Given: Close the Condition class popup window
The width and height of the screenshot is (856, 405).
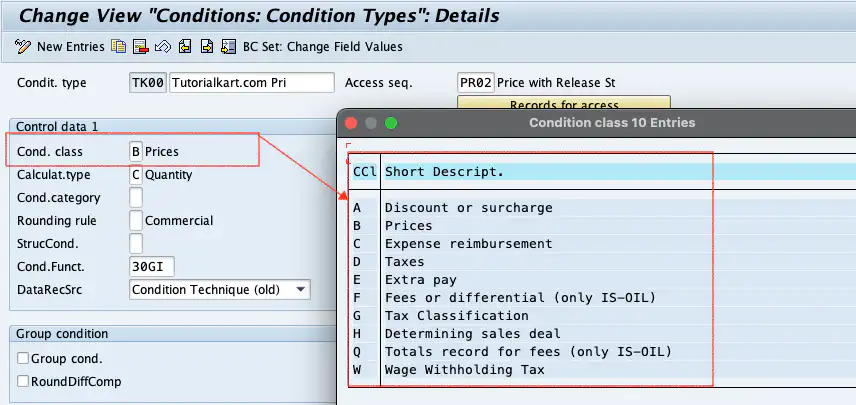Looking at the screenshot, I should coord(351,123).
